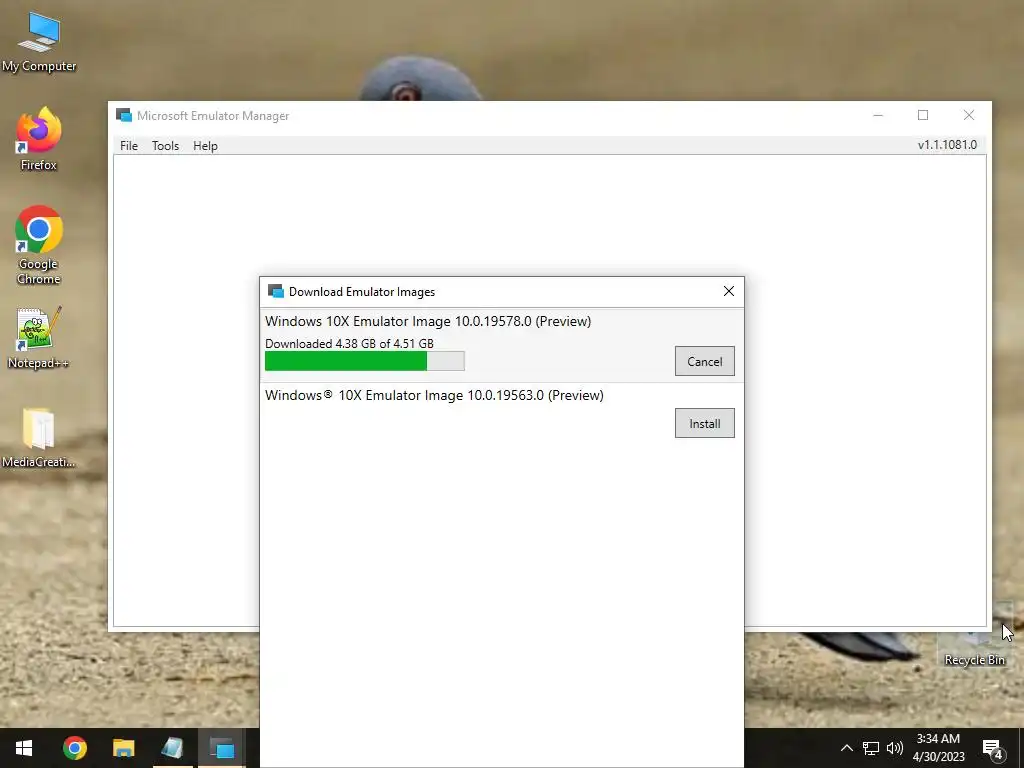Open the Tools menu

click(x=165, y=146)
